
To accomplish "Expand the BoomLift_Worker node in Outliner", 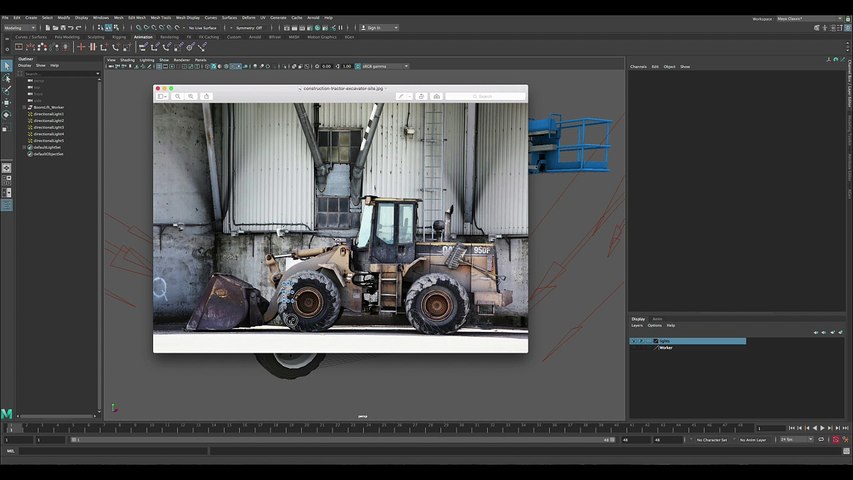I will (26, 107).
